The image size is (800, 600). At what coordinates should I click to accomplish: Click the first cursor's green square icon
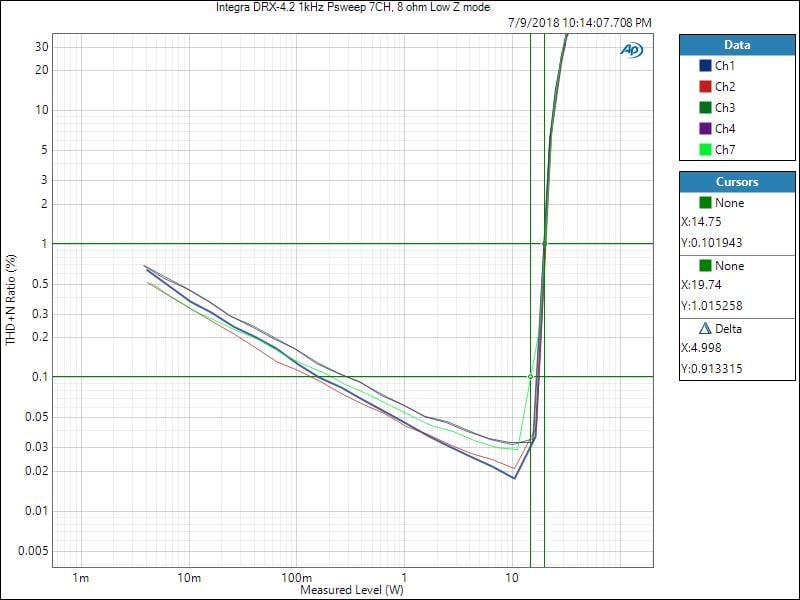(705, 203)
